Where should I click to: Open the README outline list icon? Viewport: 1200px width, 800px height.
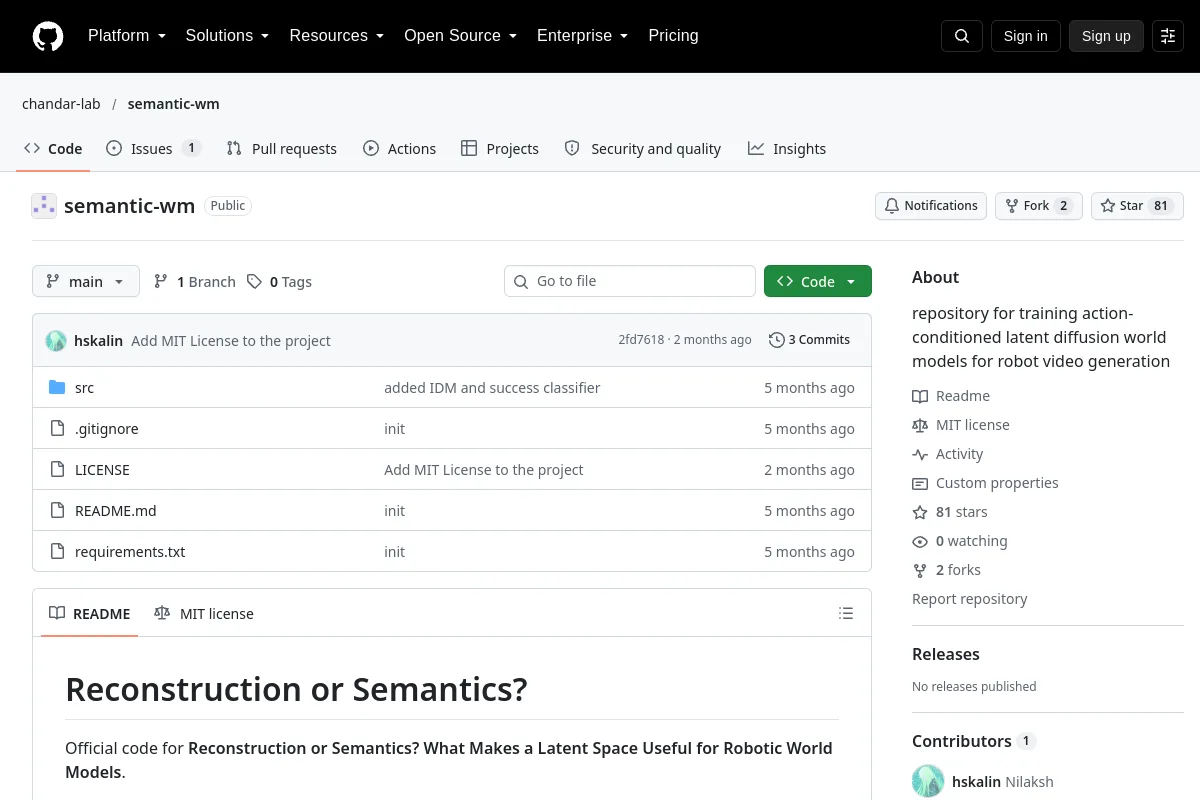point(846,613)
